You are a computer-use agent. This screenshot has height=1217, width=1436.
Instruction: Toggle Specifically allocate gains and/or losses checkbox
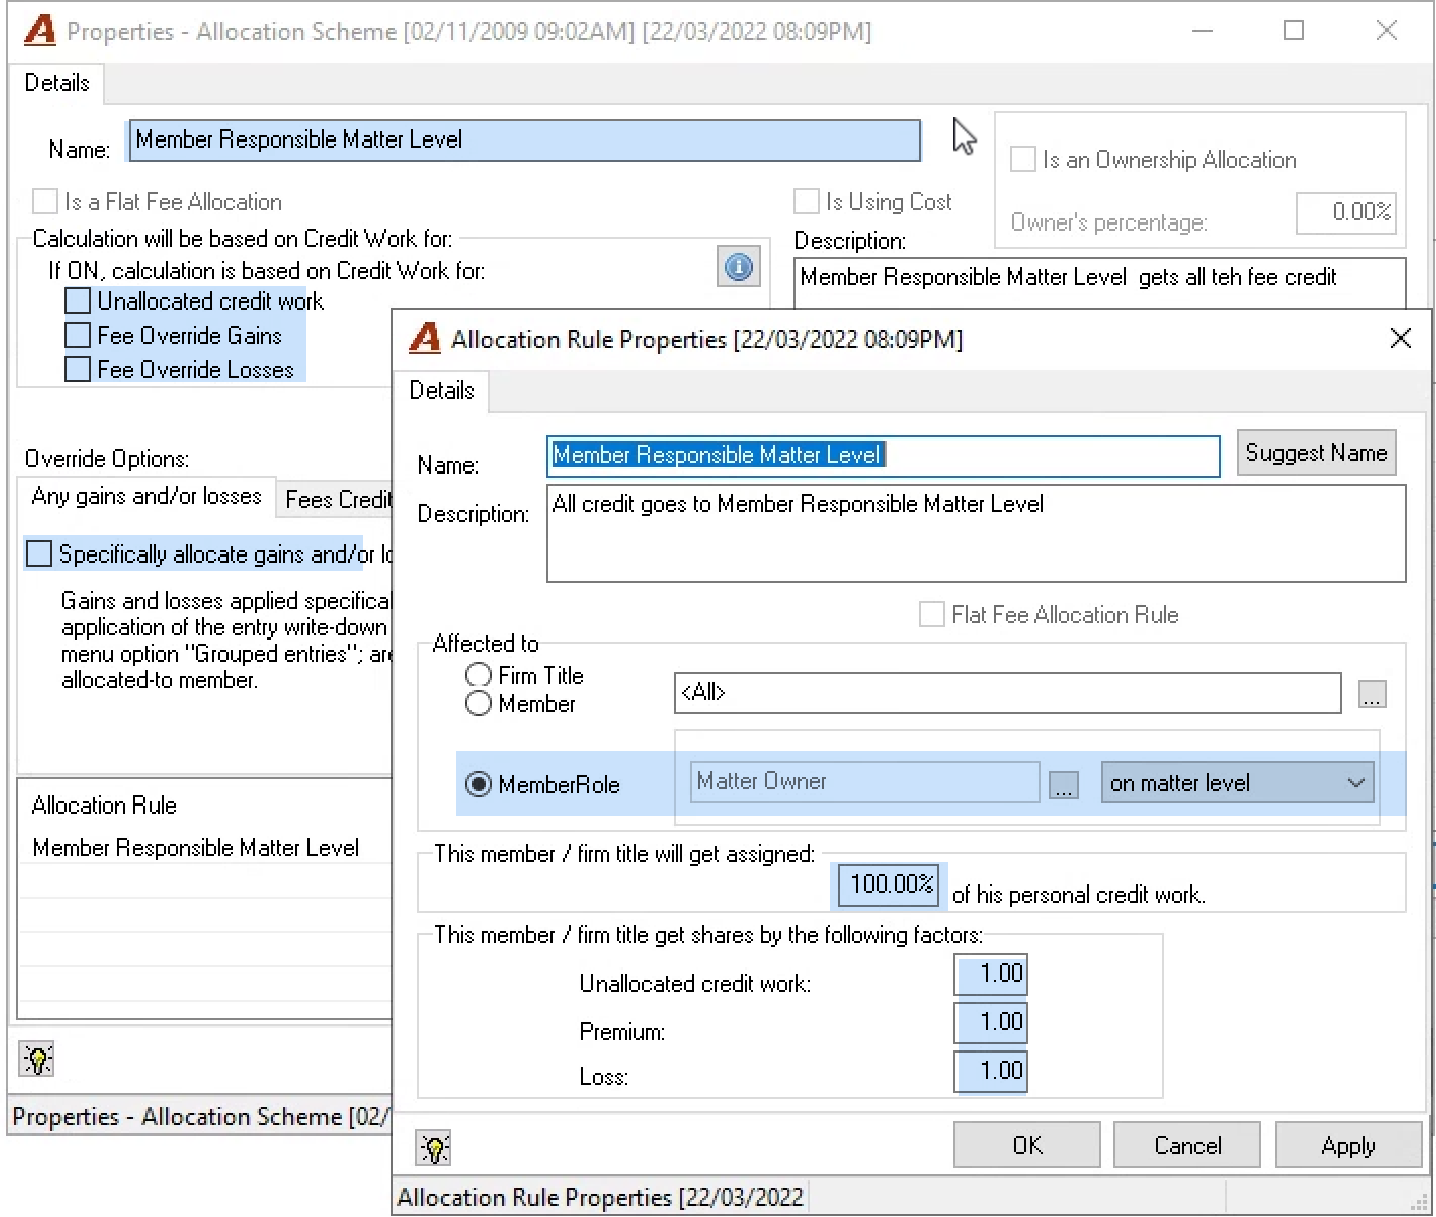pyautogui.click(x=39, y=554)
